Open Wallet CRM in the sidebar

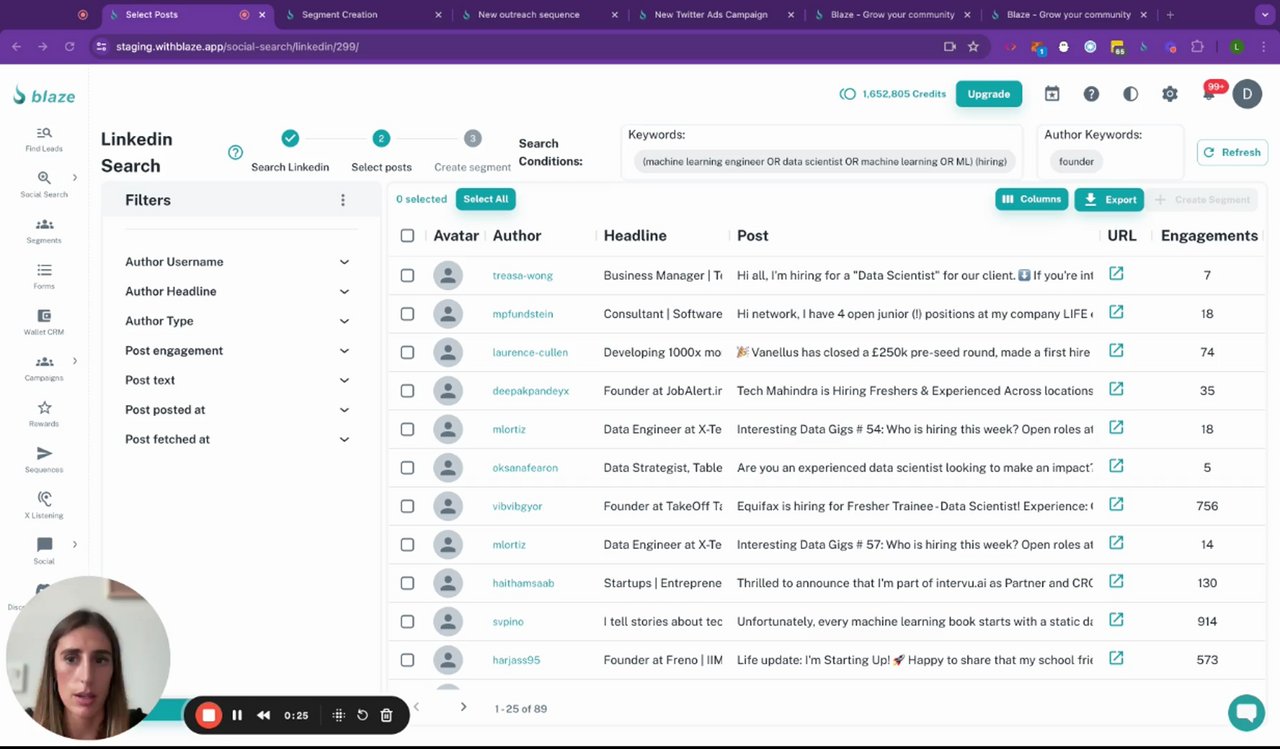[44, 322]
